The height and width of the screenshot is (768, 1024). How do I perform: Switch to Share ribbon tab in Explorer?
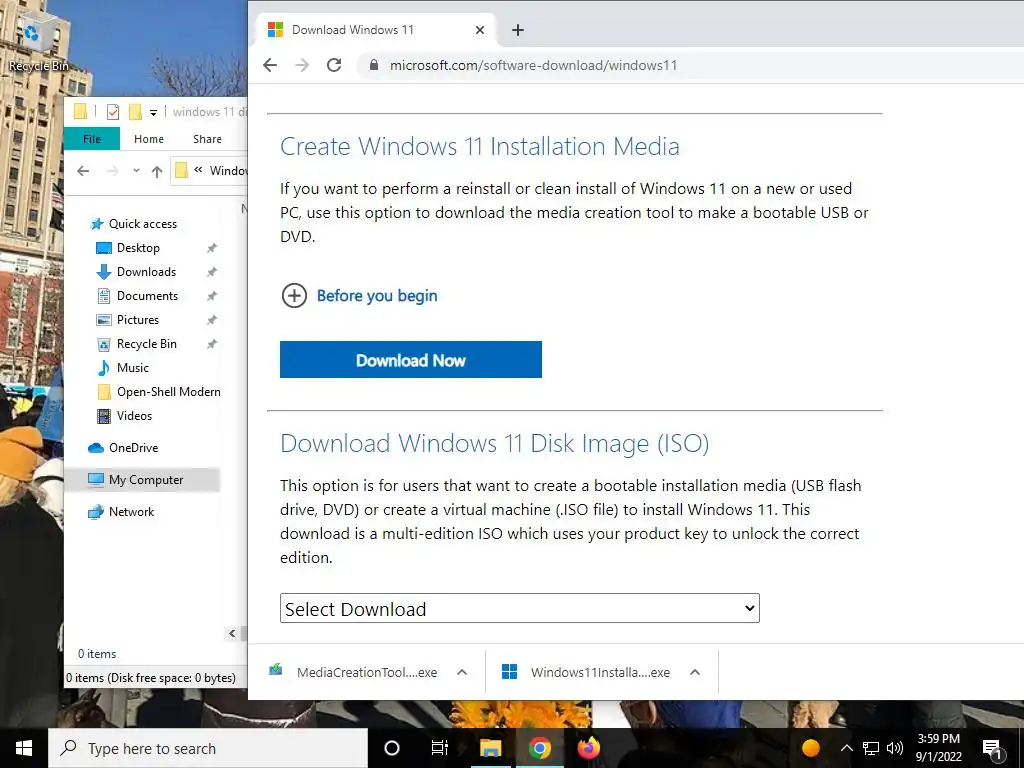[x=207, y=138]
